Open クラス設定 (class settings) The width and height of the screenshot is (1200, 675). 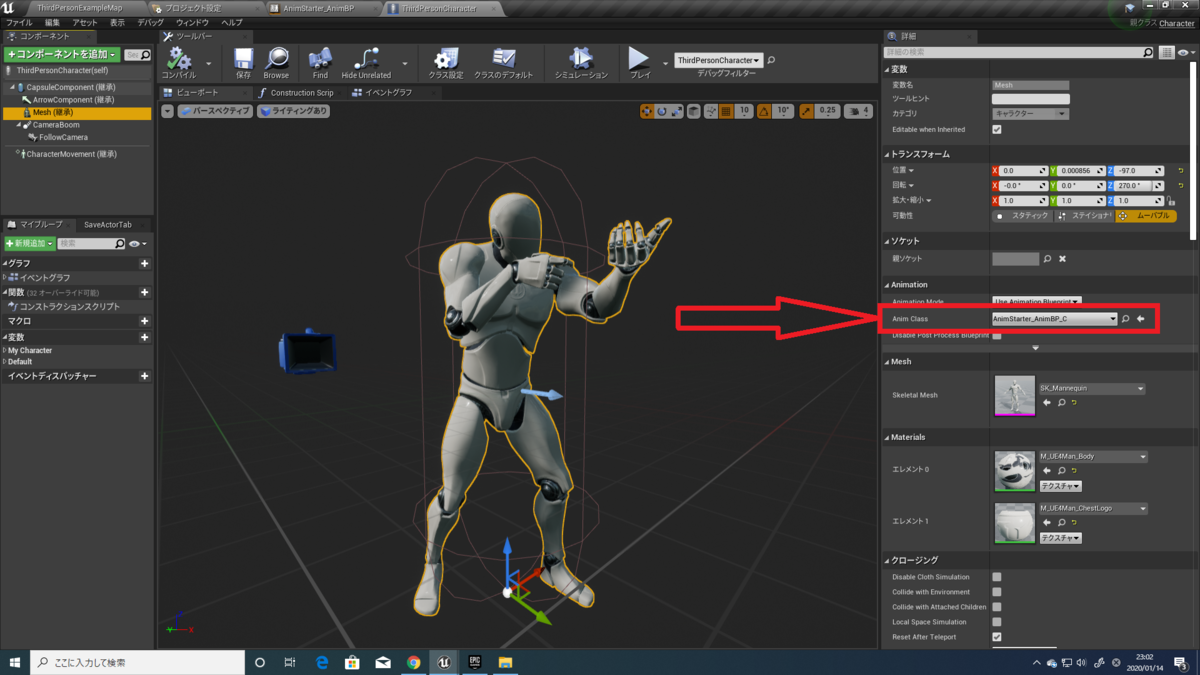446,62
